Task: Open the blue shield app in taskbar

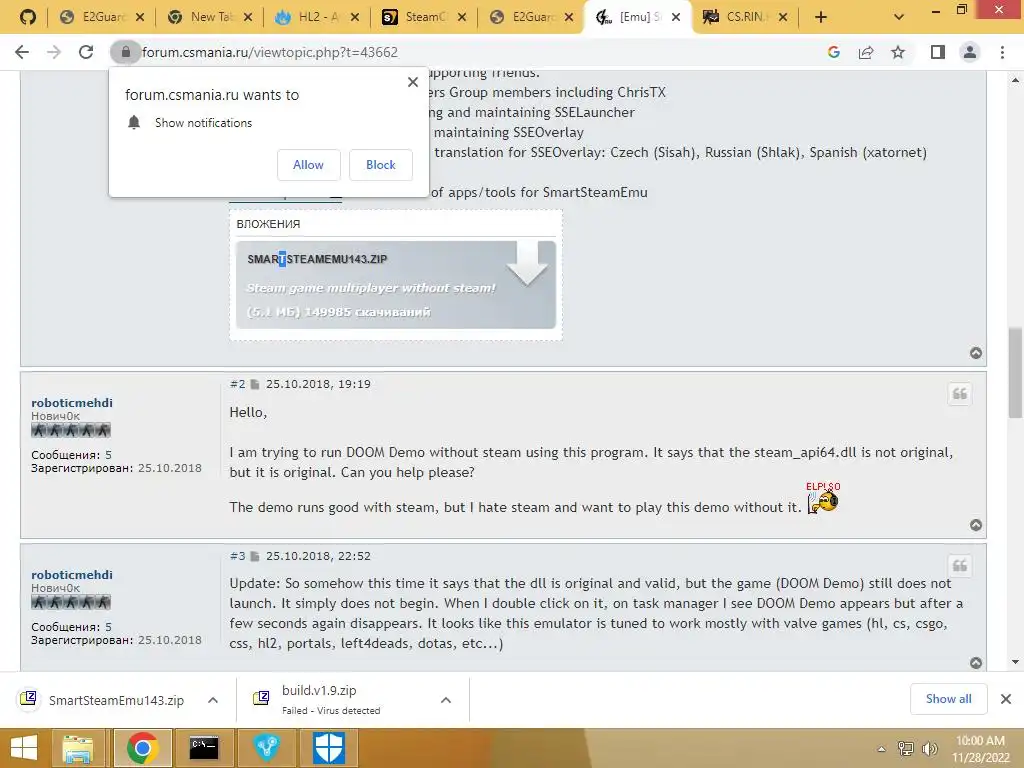Action: pos(328,748)
